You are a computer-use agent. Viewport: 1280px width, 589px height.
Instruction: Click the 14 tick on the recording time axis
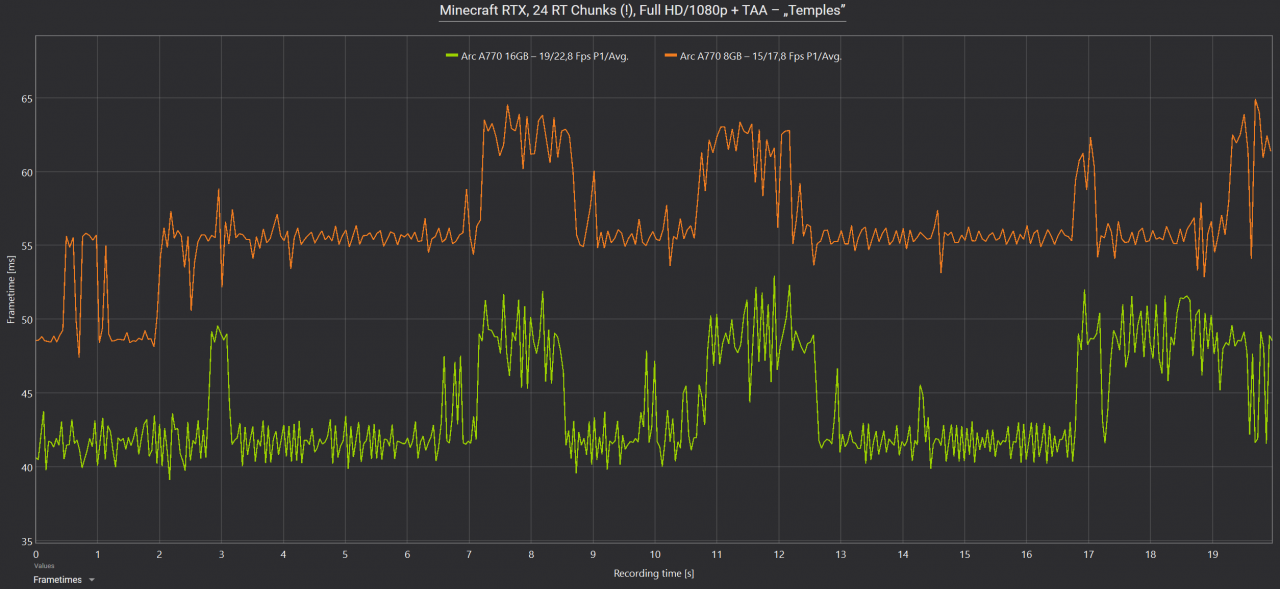click(x=903, y=553)
